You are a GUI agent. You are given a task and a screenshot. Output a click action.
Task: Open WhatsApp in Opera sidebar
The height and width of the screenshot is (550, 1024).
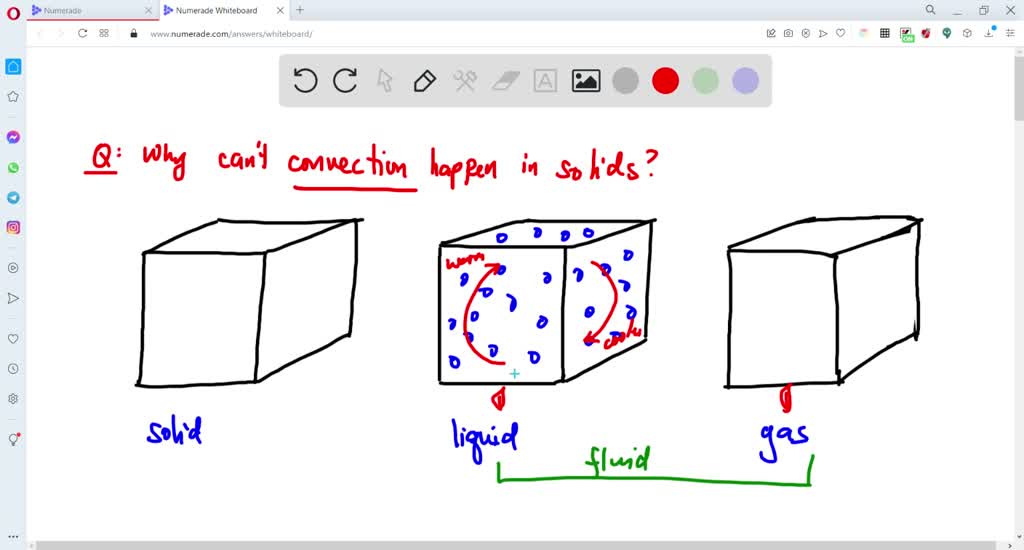coord(13,167)
